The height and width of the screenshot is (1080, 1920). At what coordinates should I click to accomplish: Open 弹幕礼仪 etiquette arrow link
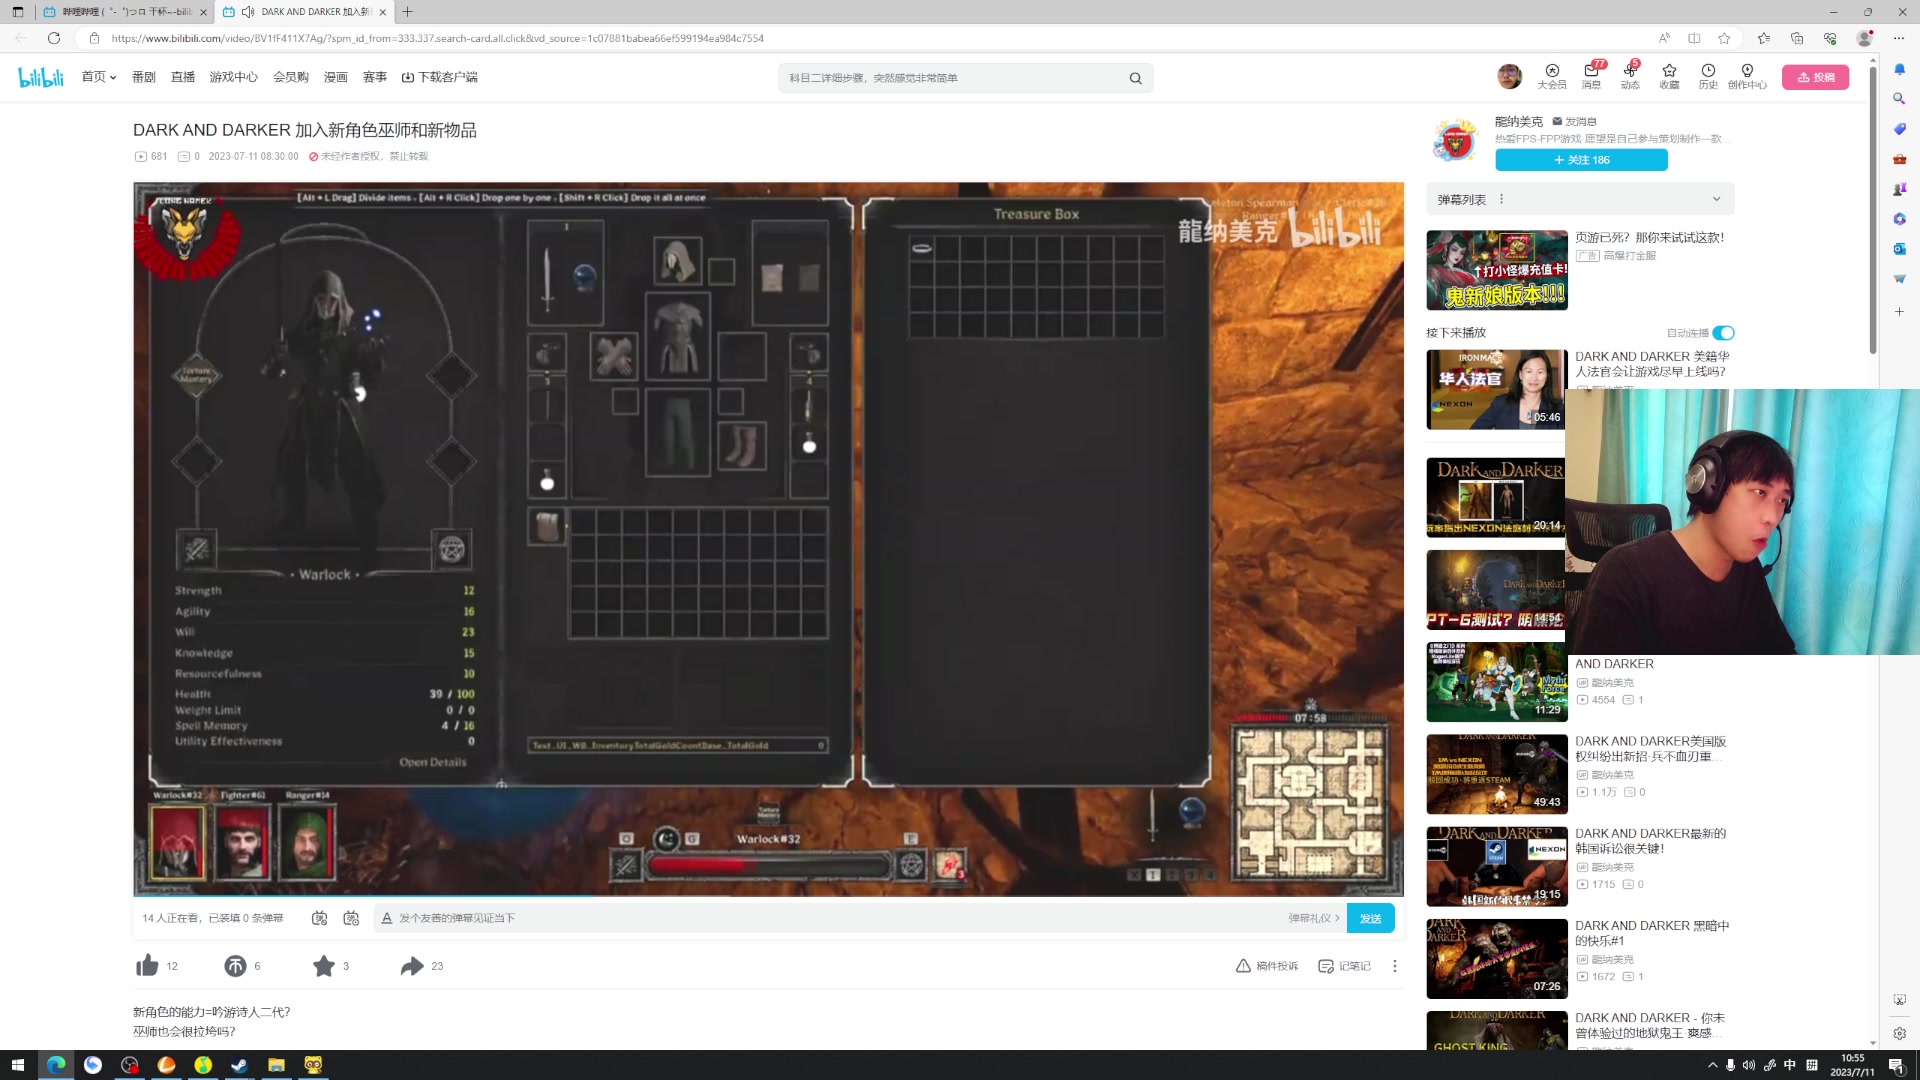(1313, 918)
